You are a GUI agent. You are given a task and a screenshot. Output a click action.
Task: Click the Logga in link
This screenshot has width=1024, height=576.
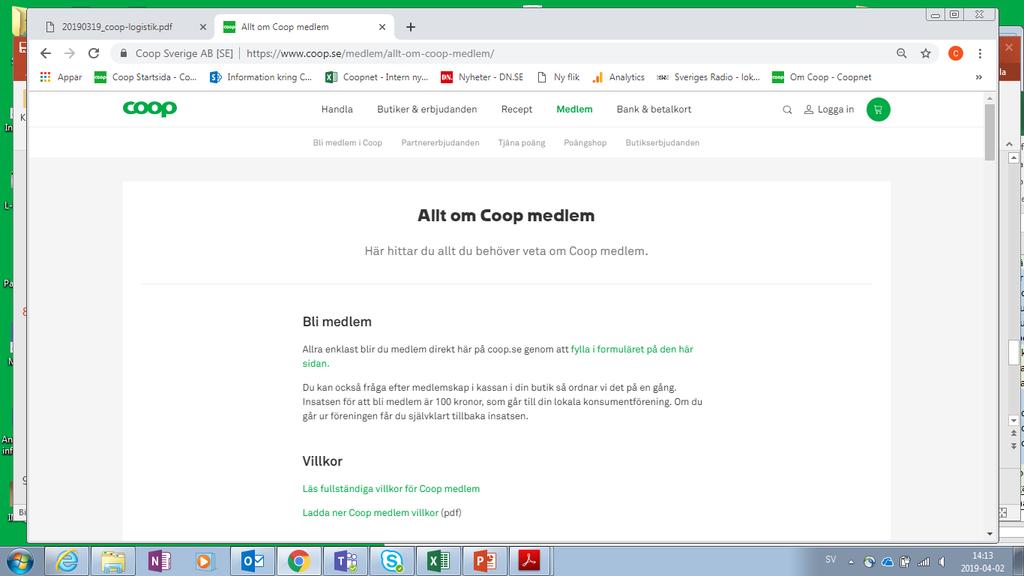tap(829, 109)
